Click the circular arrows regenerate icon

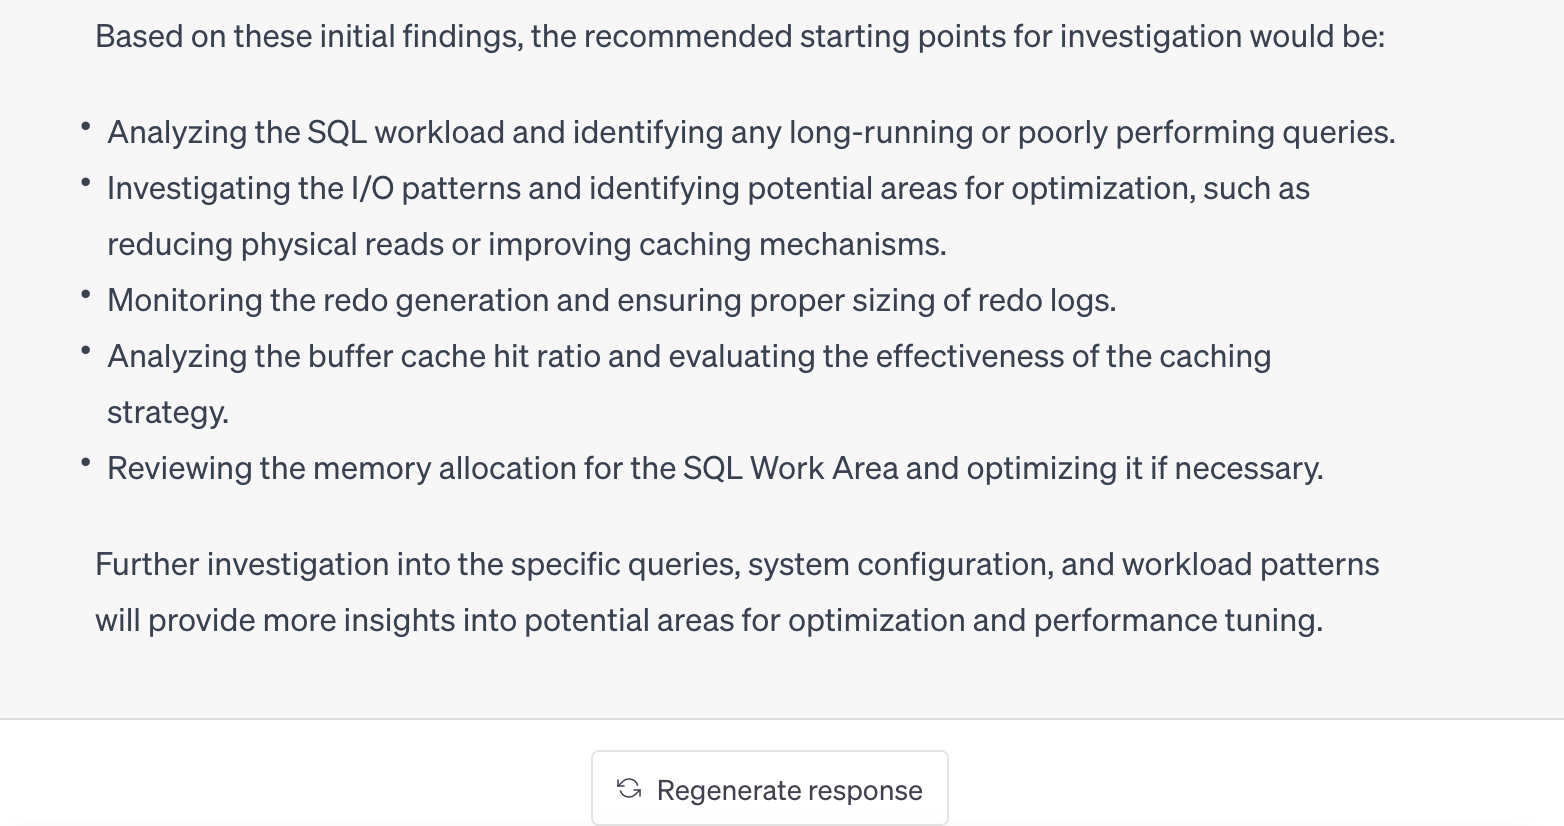[x=629, y=788]
